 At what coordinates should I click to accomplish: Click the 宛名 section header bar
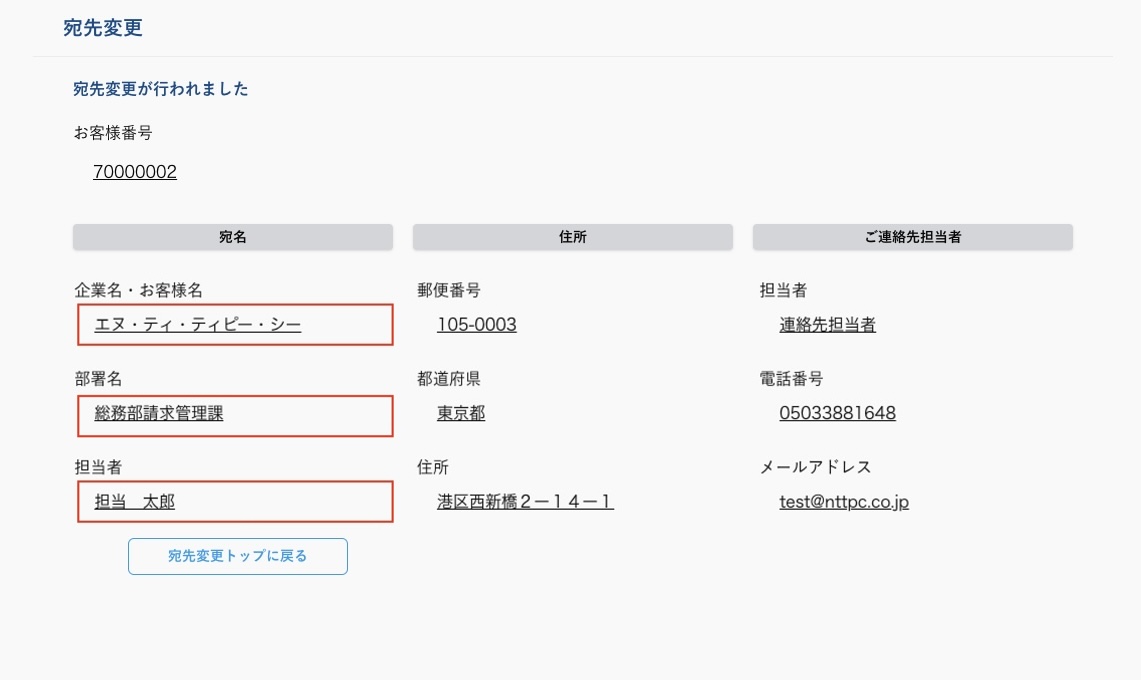(x=233, y=237)
